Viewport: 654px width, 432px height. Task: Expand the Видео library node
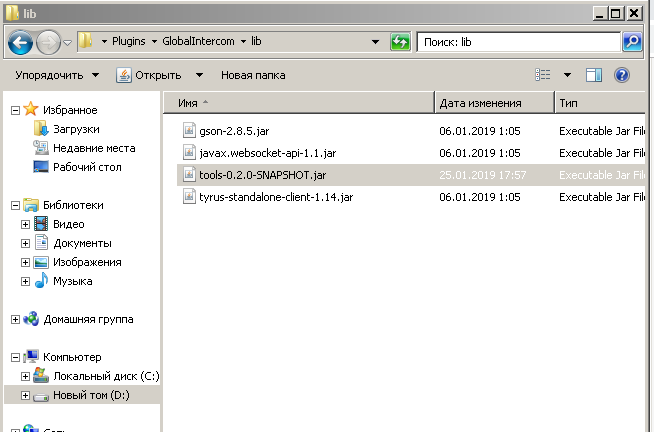(x=27, y=224)
